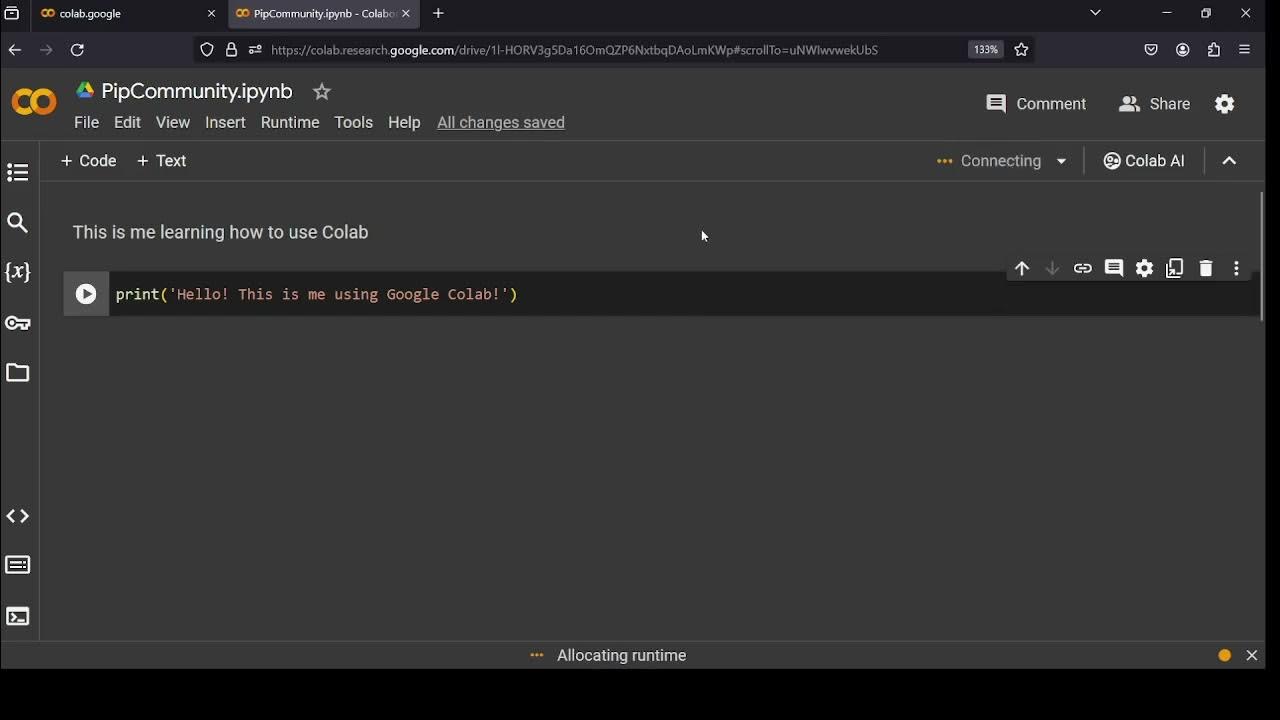Copy link to cell icon
Screen dimensions: 1280x720
point(1083,268)
